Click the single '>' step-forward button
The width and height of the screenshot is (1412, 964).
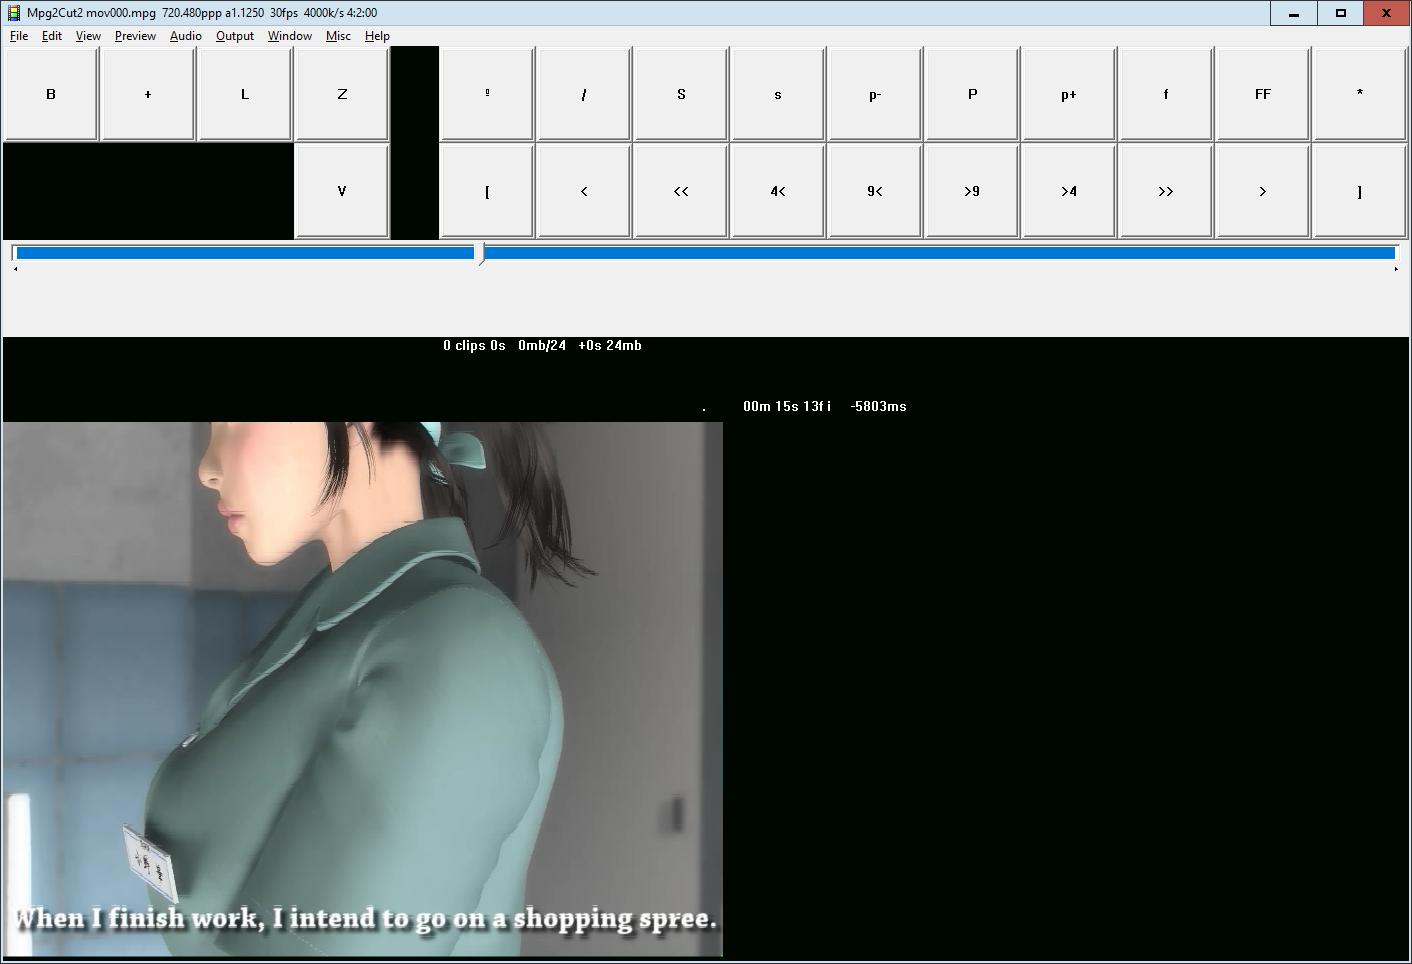1263,191
